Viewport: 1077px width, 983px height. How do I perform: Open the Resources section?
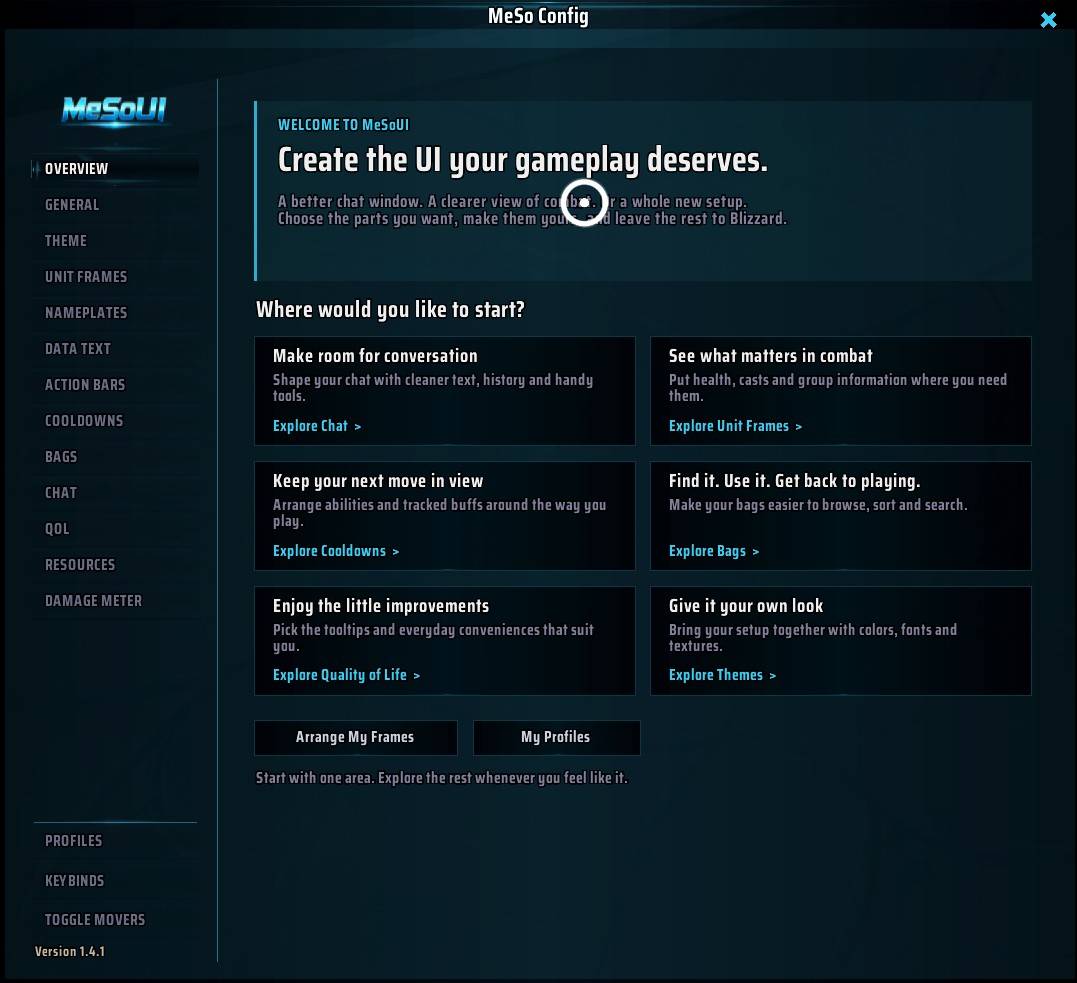[x=115, y=565]
